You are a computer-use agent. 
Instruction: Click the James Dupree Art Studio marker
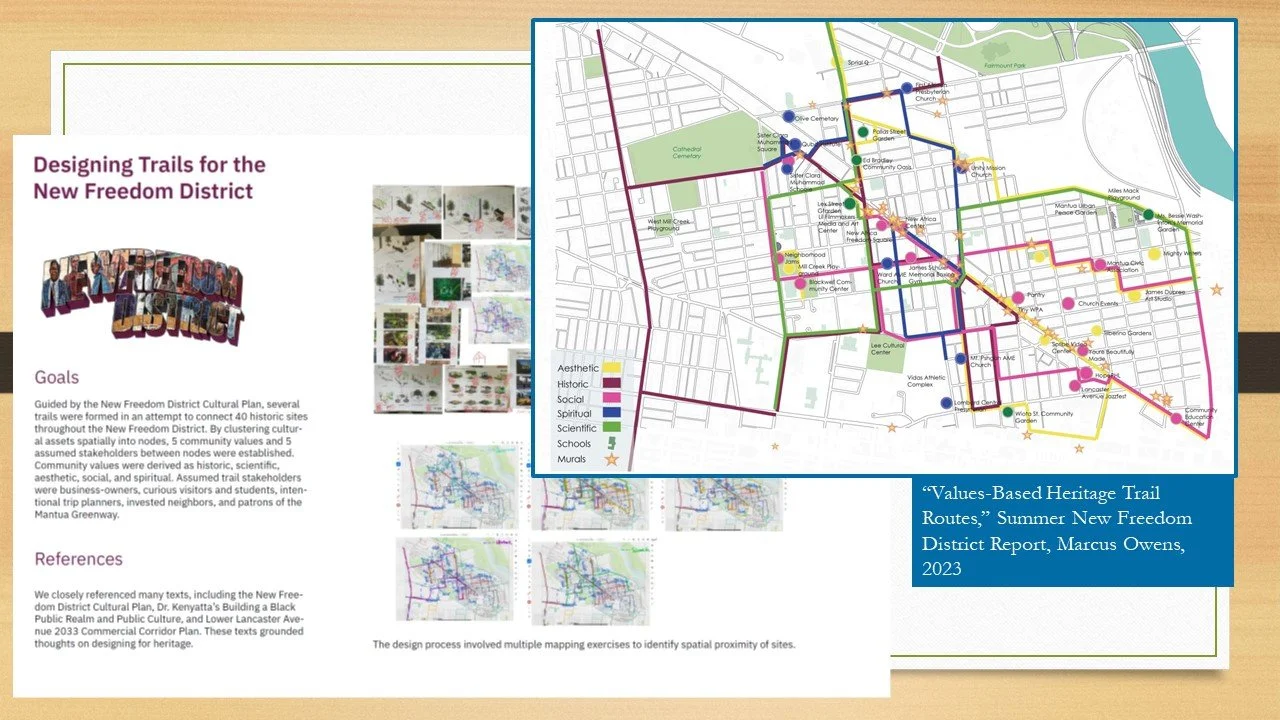[x=1134, y=295]
